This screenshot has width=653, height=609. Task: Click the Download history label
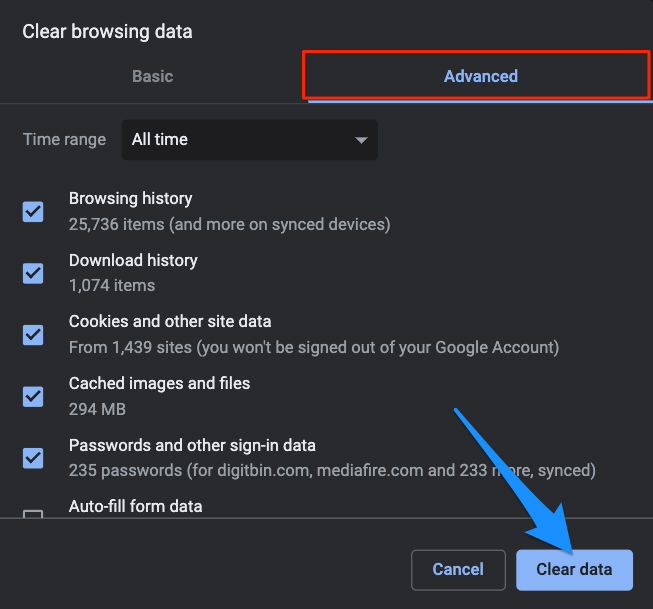133,260
